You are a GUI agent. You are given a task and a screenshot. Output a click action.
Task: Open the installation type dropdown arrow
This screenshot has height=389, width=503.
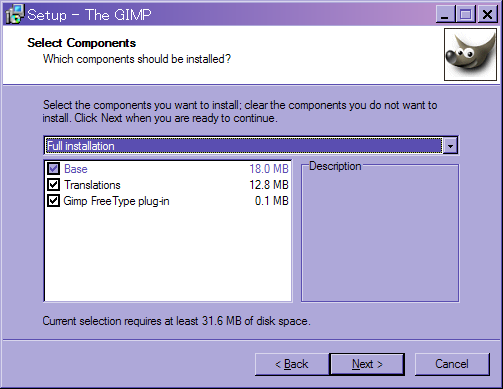450,146
